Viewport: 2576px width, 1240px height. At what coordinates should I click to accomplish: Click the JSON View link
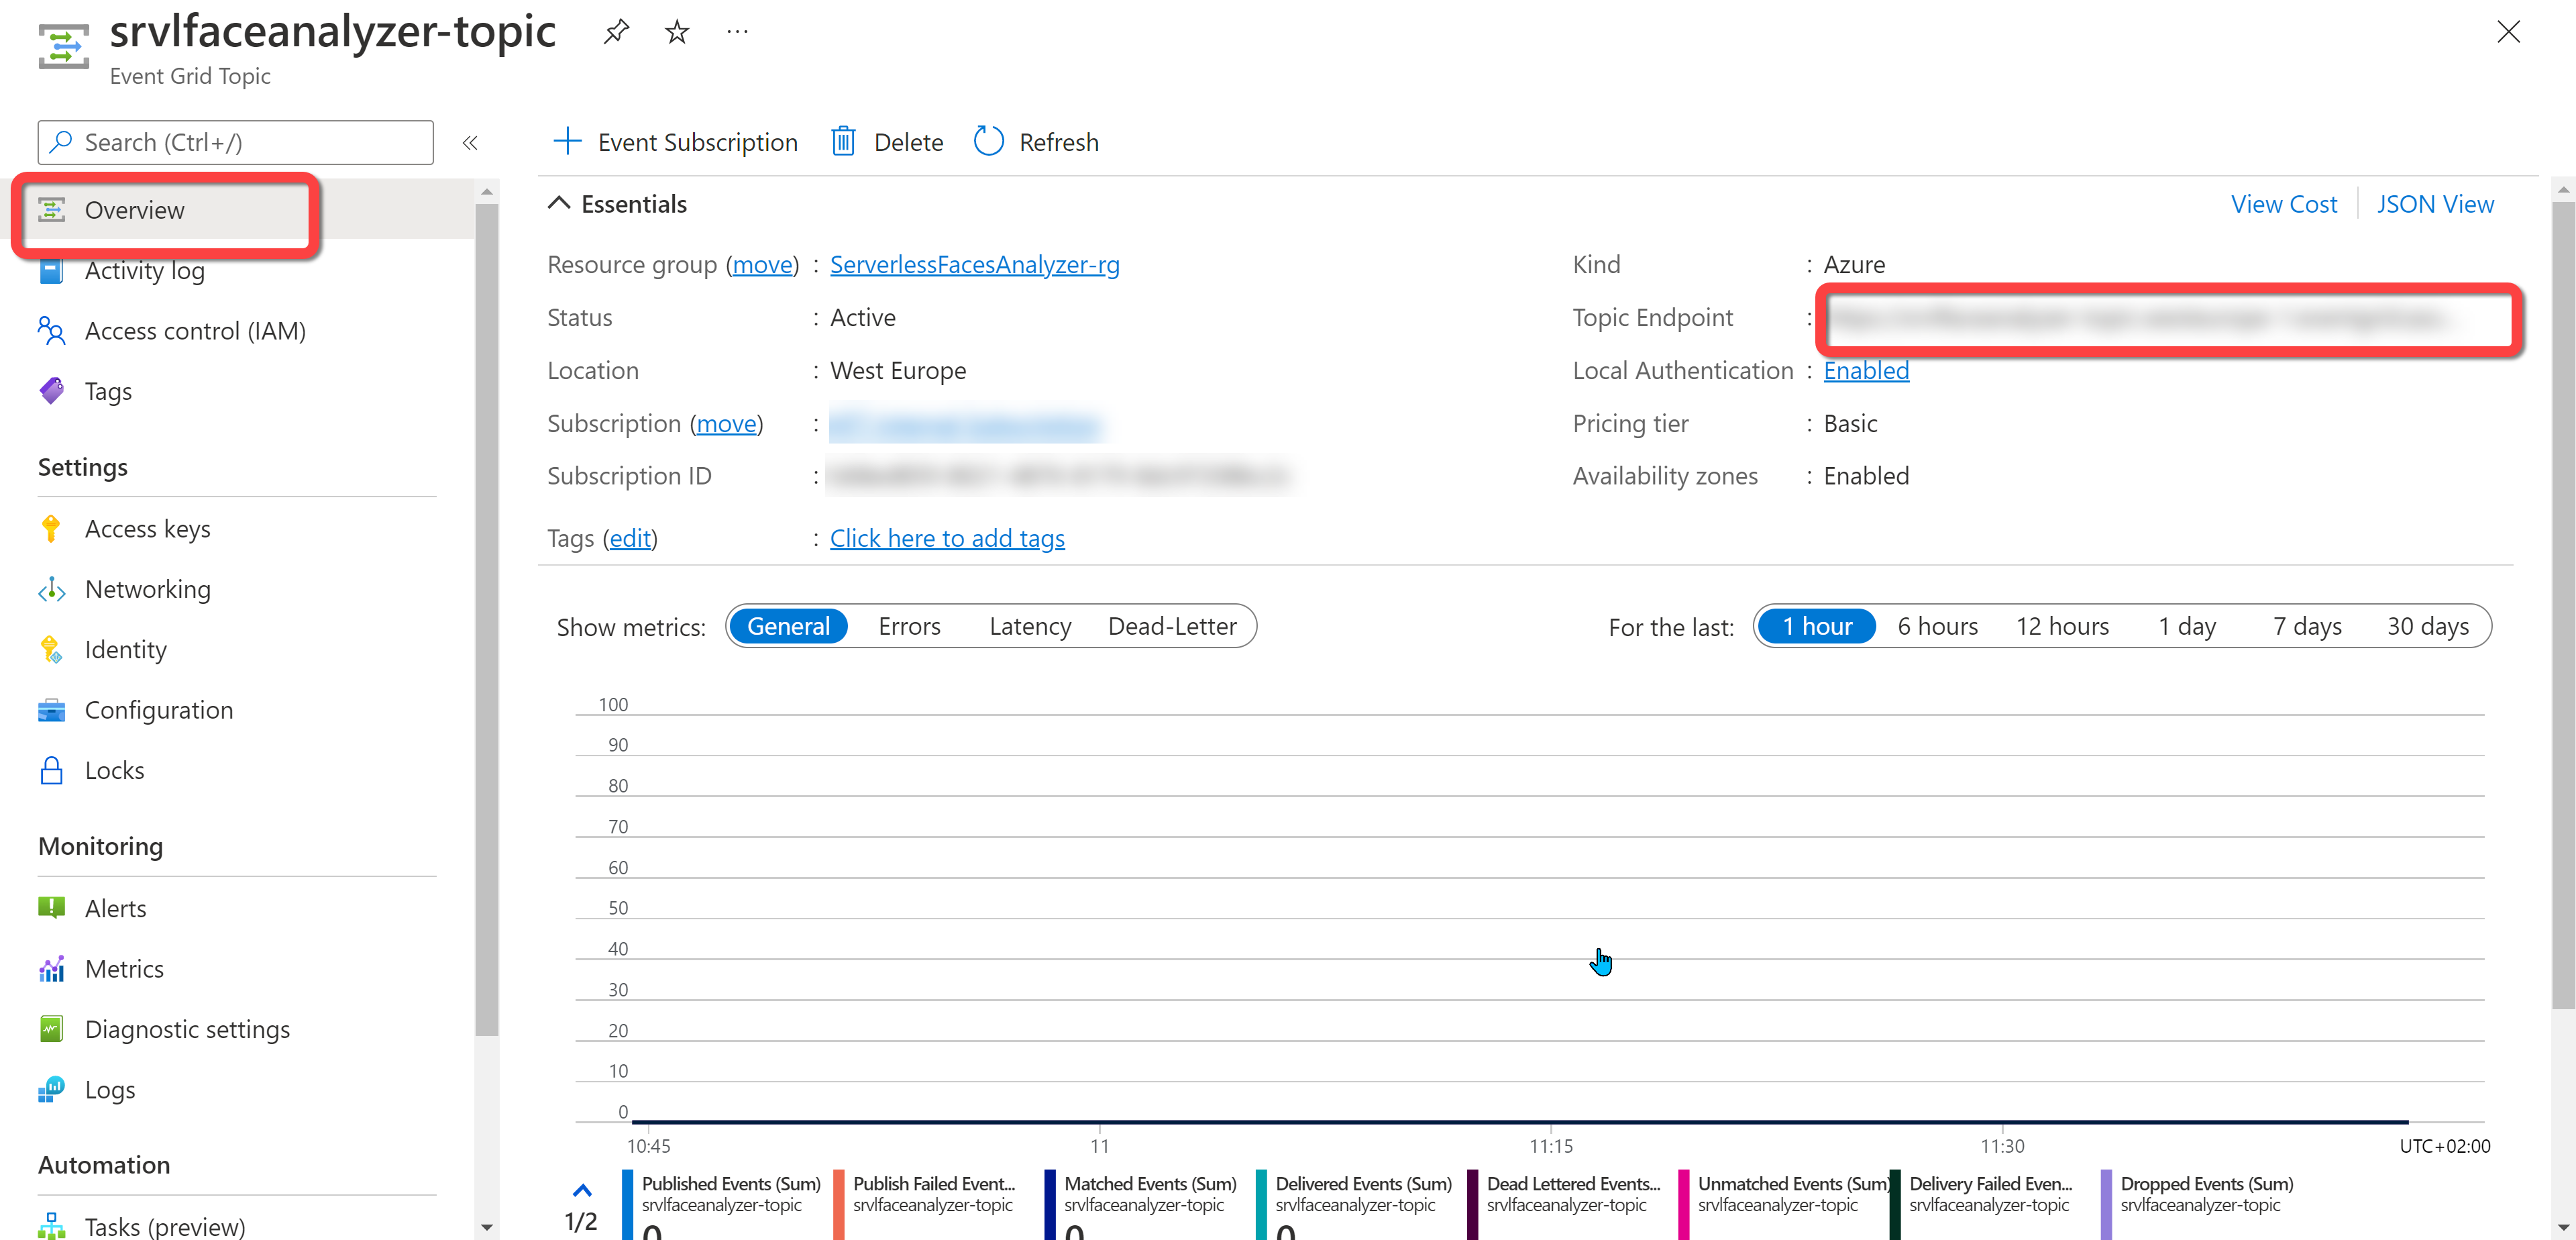2434,204
